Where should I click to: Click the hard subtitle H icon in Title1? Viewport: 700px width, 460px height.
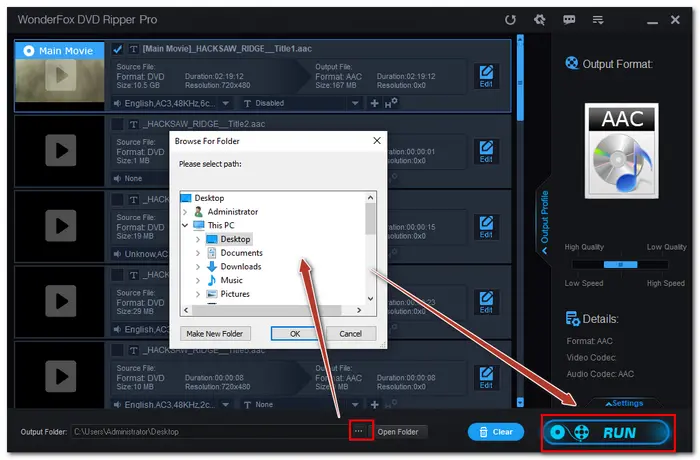click(x=391, y=104)
